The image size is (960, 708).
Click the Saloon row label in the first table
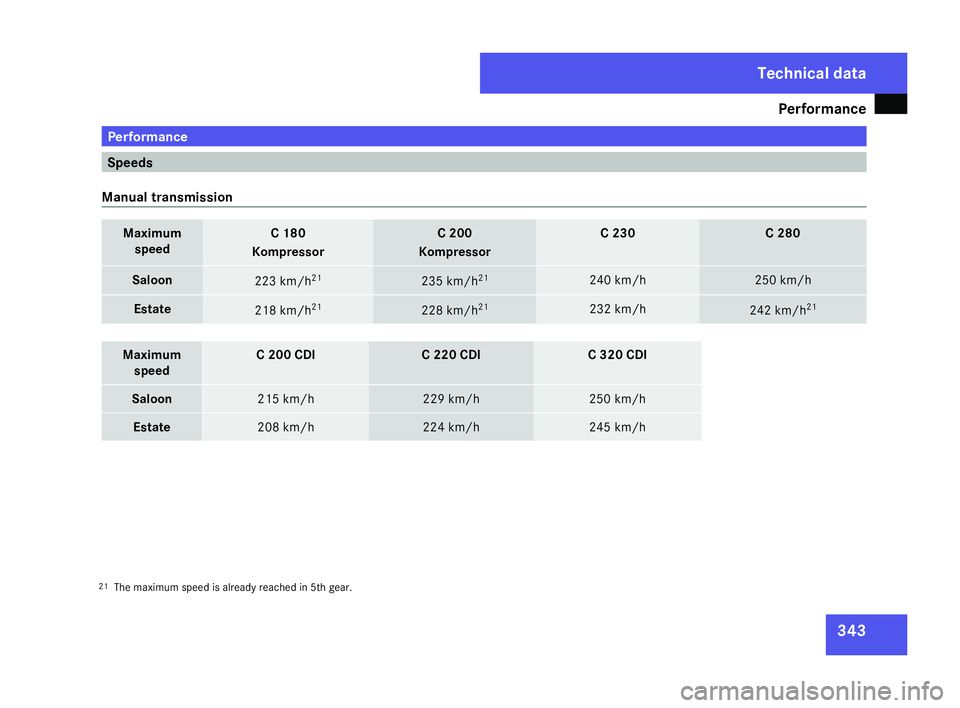(152, 281)
